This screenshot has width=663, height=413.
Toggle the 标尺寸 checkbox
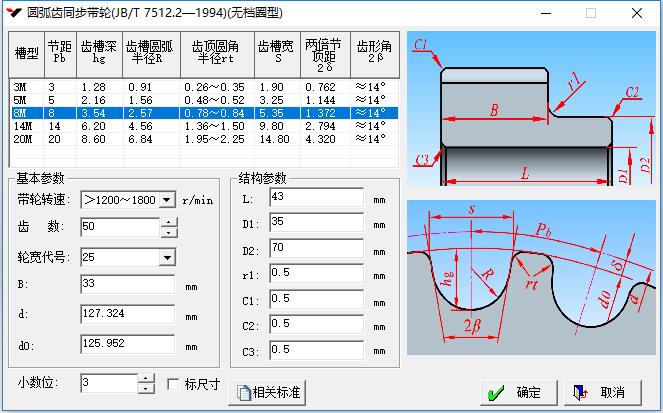(x=173, y=384)
